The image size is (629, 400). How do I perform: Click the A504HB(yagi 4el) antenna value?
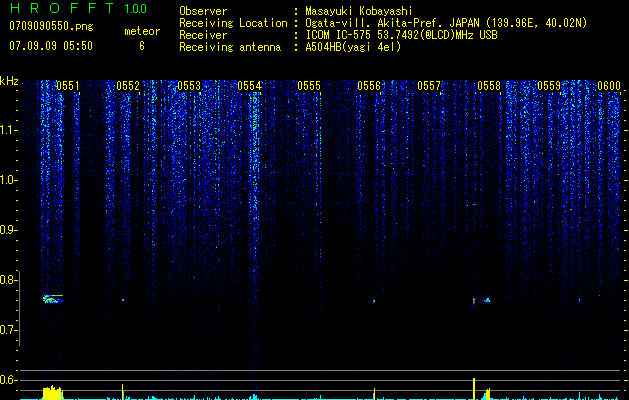353,47
